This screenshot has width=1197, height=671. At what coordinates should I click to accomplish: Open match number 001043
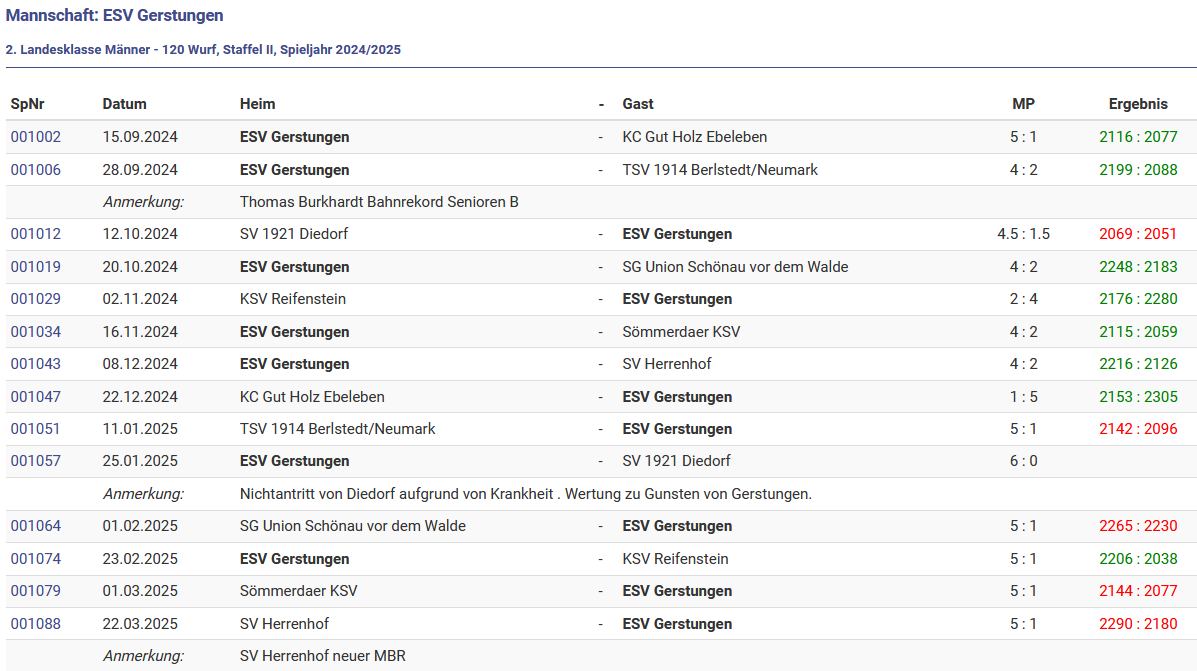tap(36, 364)
